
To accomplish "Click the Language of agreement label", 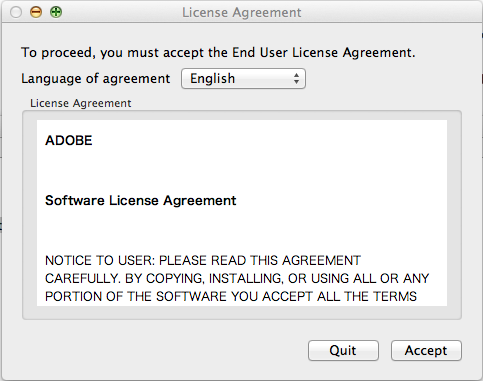I will pos(96,79).
